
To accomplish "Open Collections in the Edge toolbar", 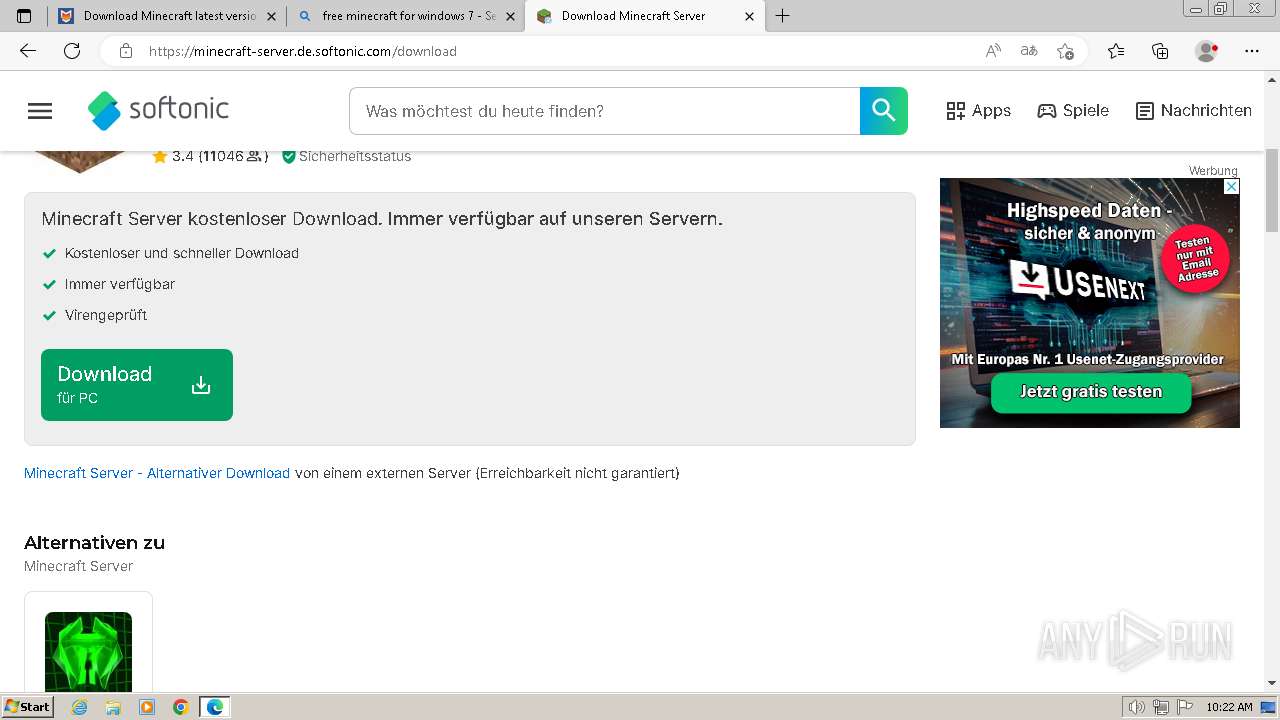I will (1160, 51).
